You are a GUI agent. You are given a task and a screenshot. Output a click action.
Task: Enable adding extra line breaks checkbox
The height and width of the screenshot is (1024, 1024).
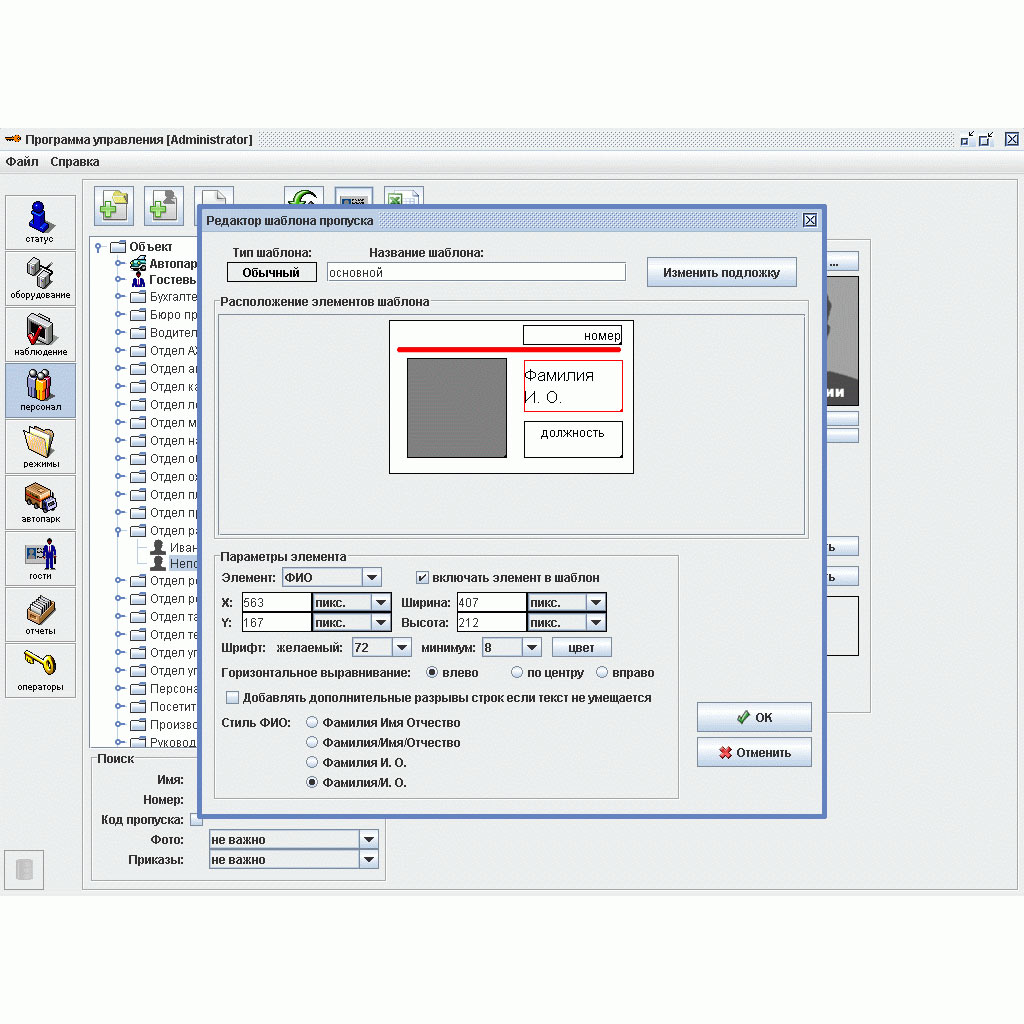233,698
